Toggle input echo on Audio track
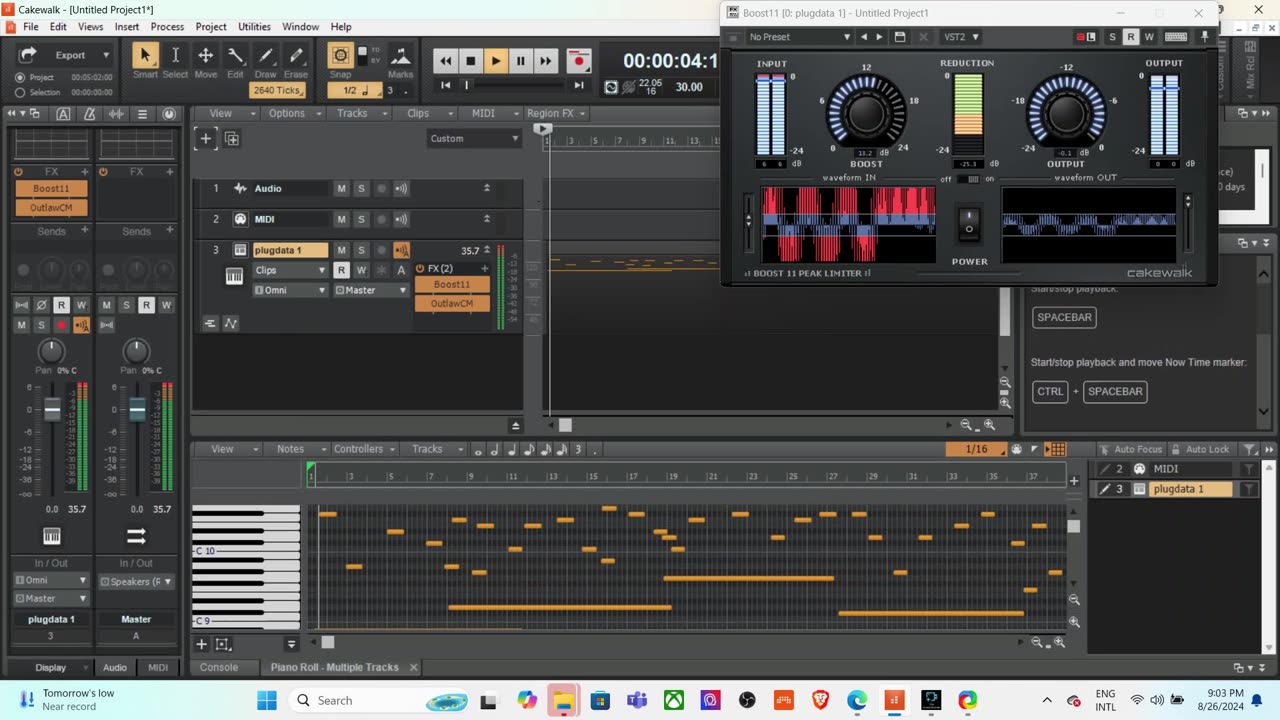Viewport: 1280px width, 720px height. 401,188
